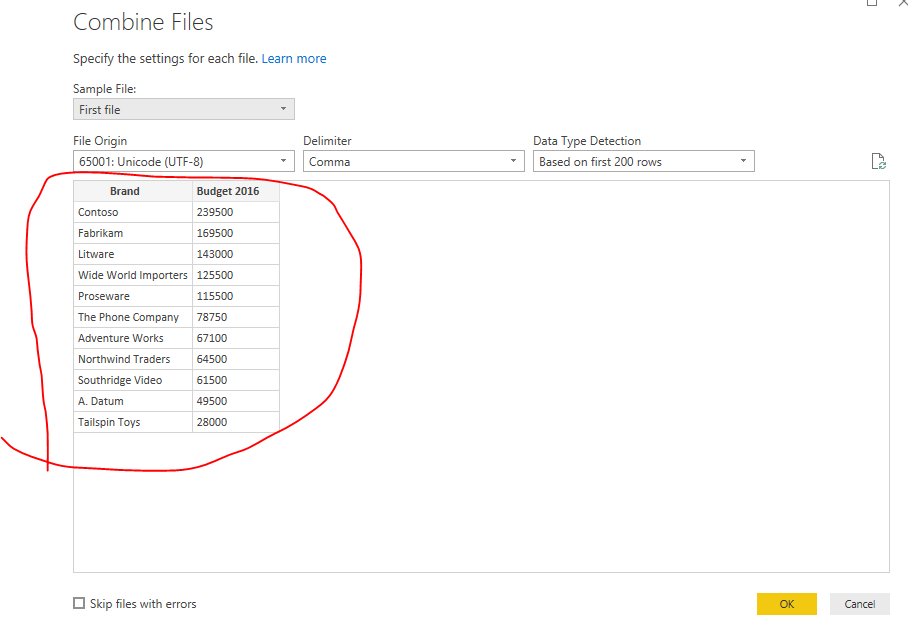Click the Northwind Traders cell
The image size is (908, 633).
[133, 359]
